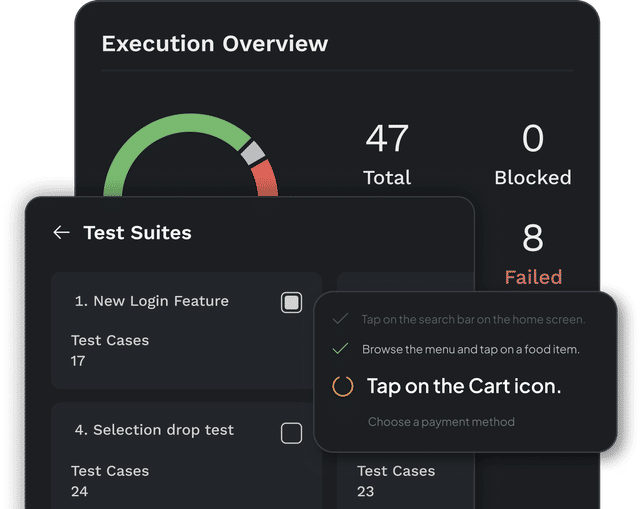The width and height of the screenshot is (640, 509).
Task: Check the Selection drop test checkbox
Action: click(291, 432)
